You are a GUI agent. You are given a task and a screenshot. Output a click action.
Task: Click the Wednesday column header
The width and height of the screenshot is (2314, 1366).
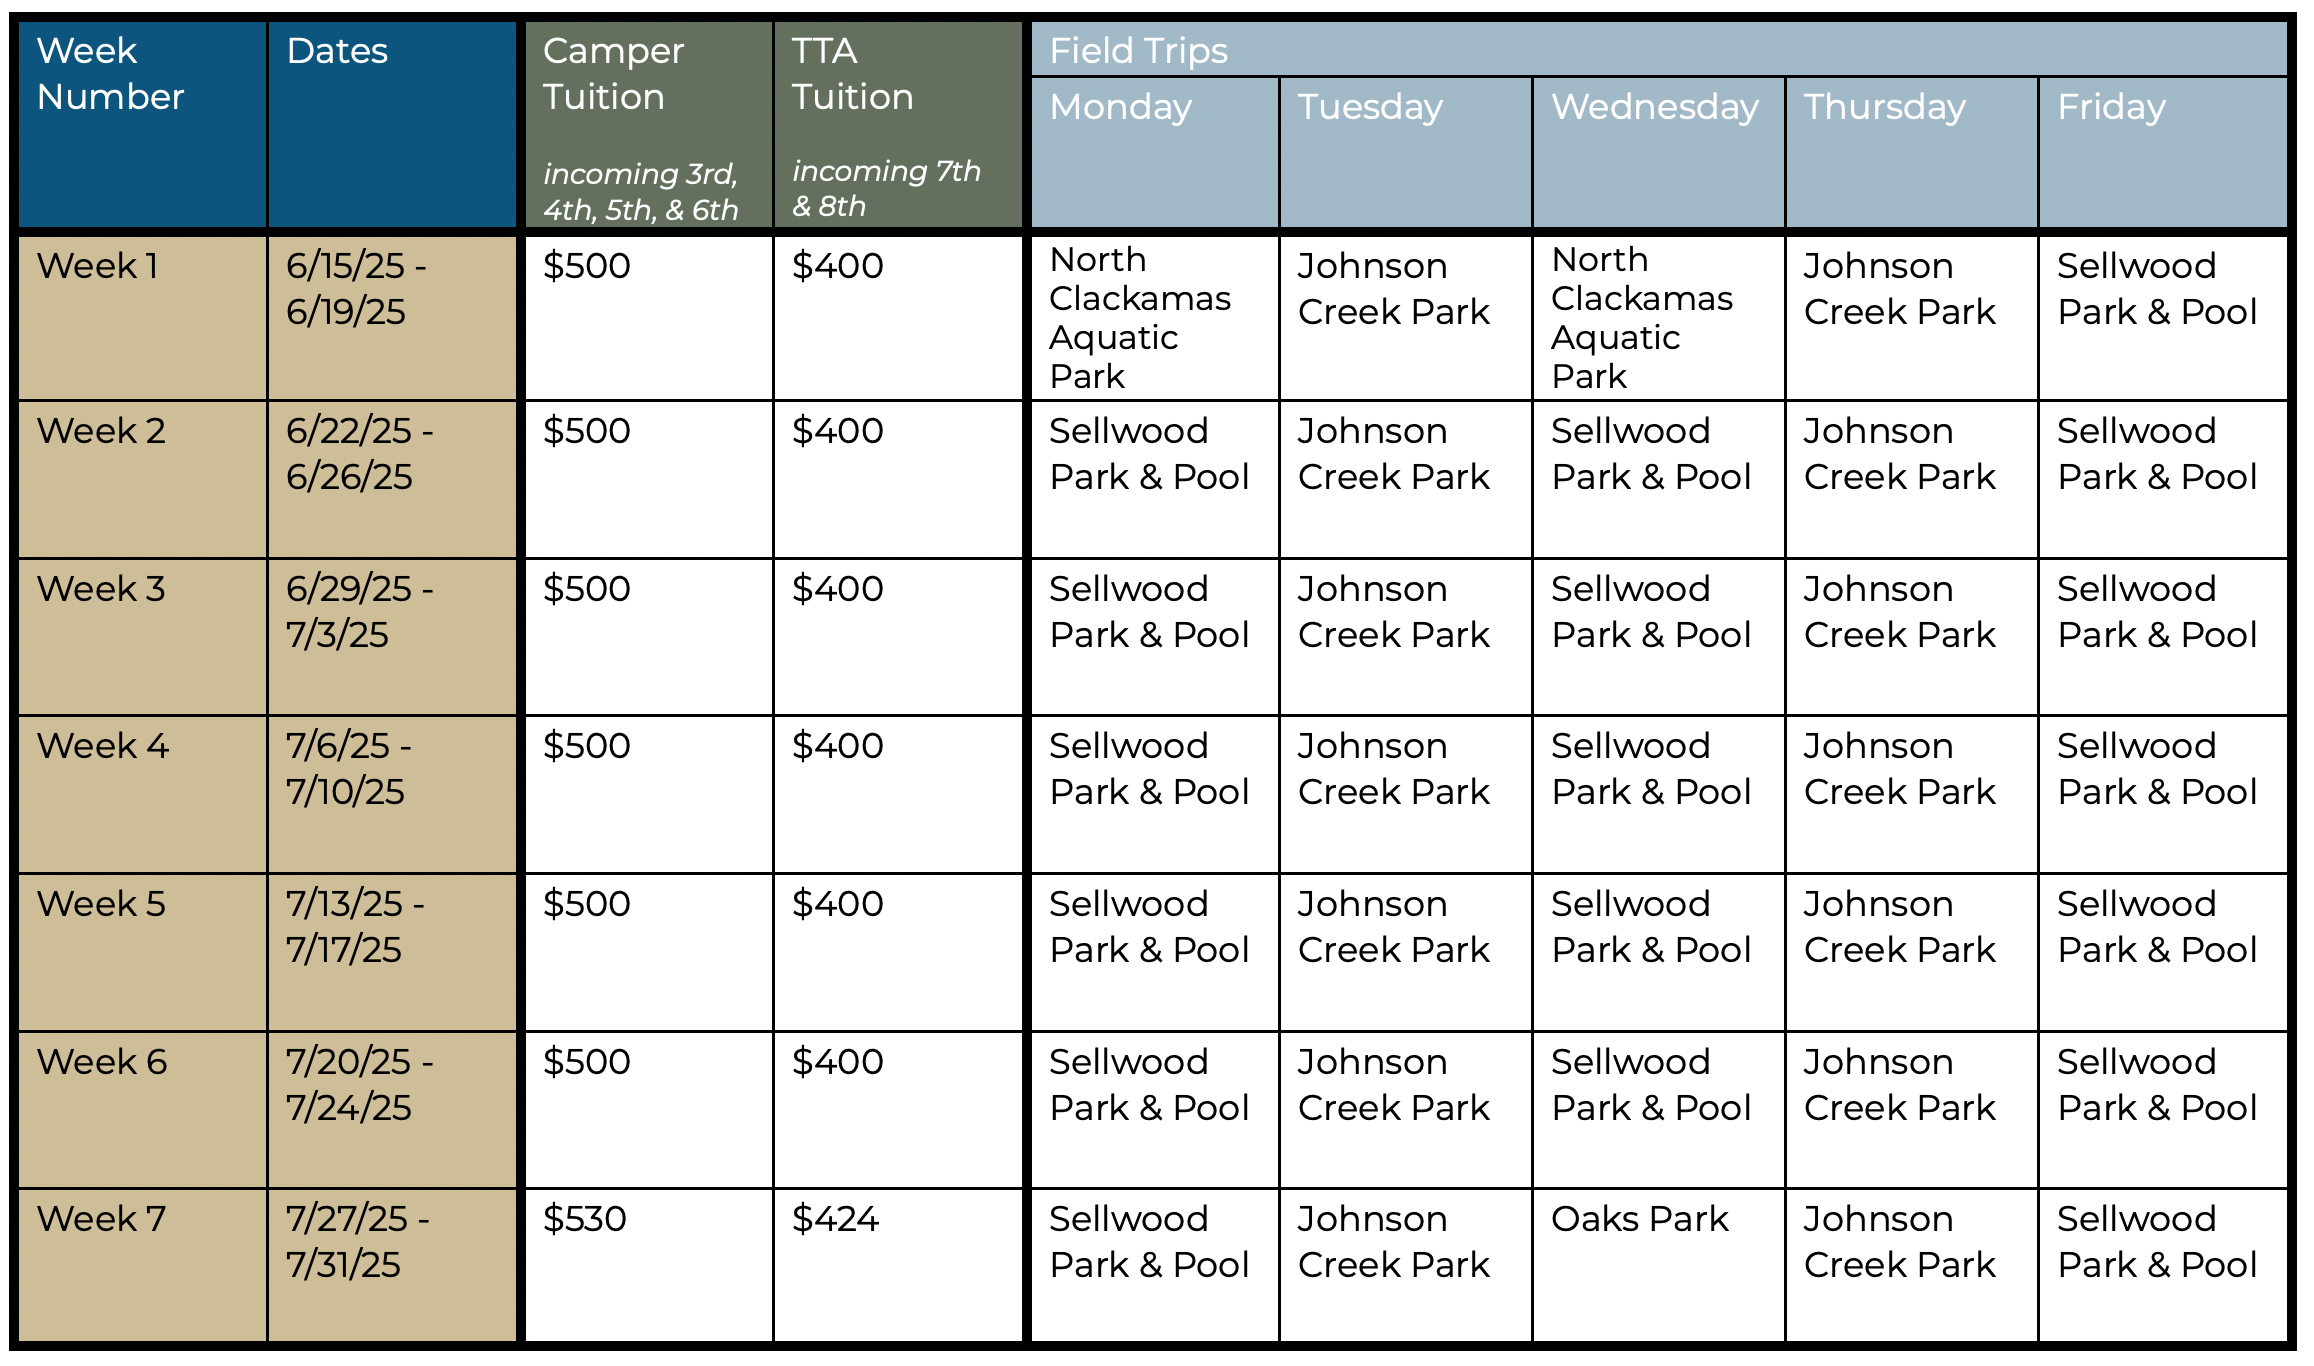1659,153
